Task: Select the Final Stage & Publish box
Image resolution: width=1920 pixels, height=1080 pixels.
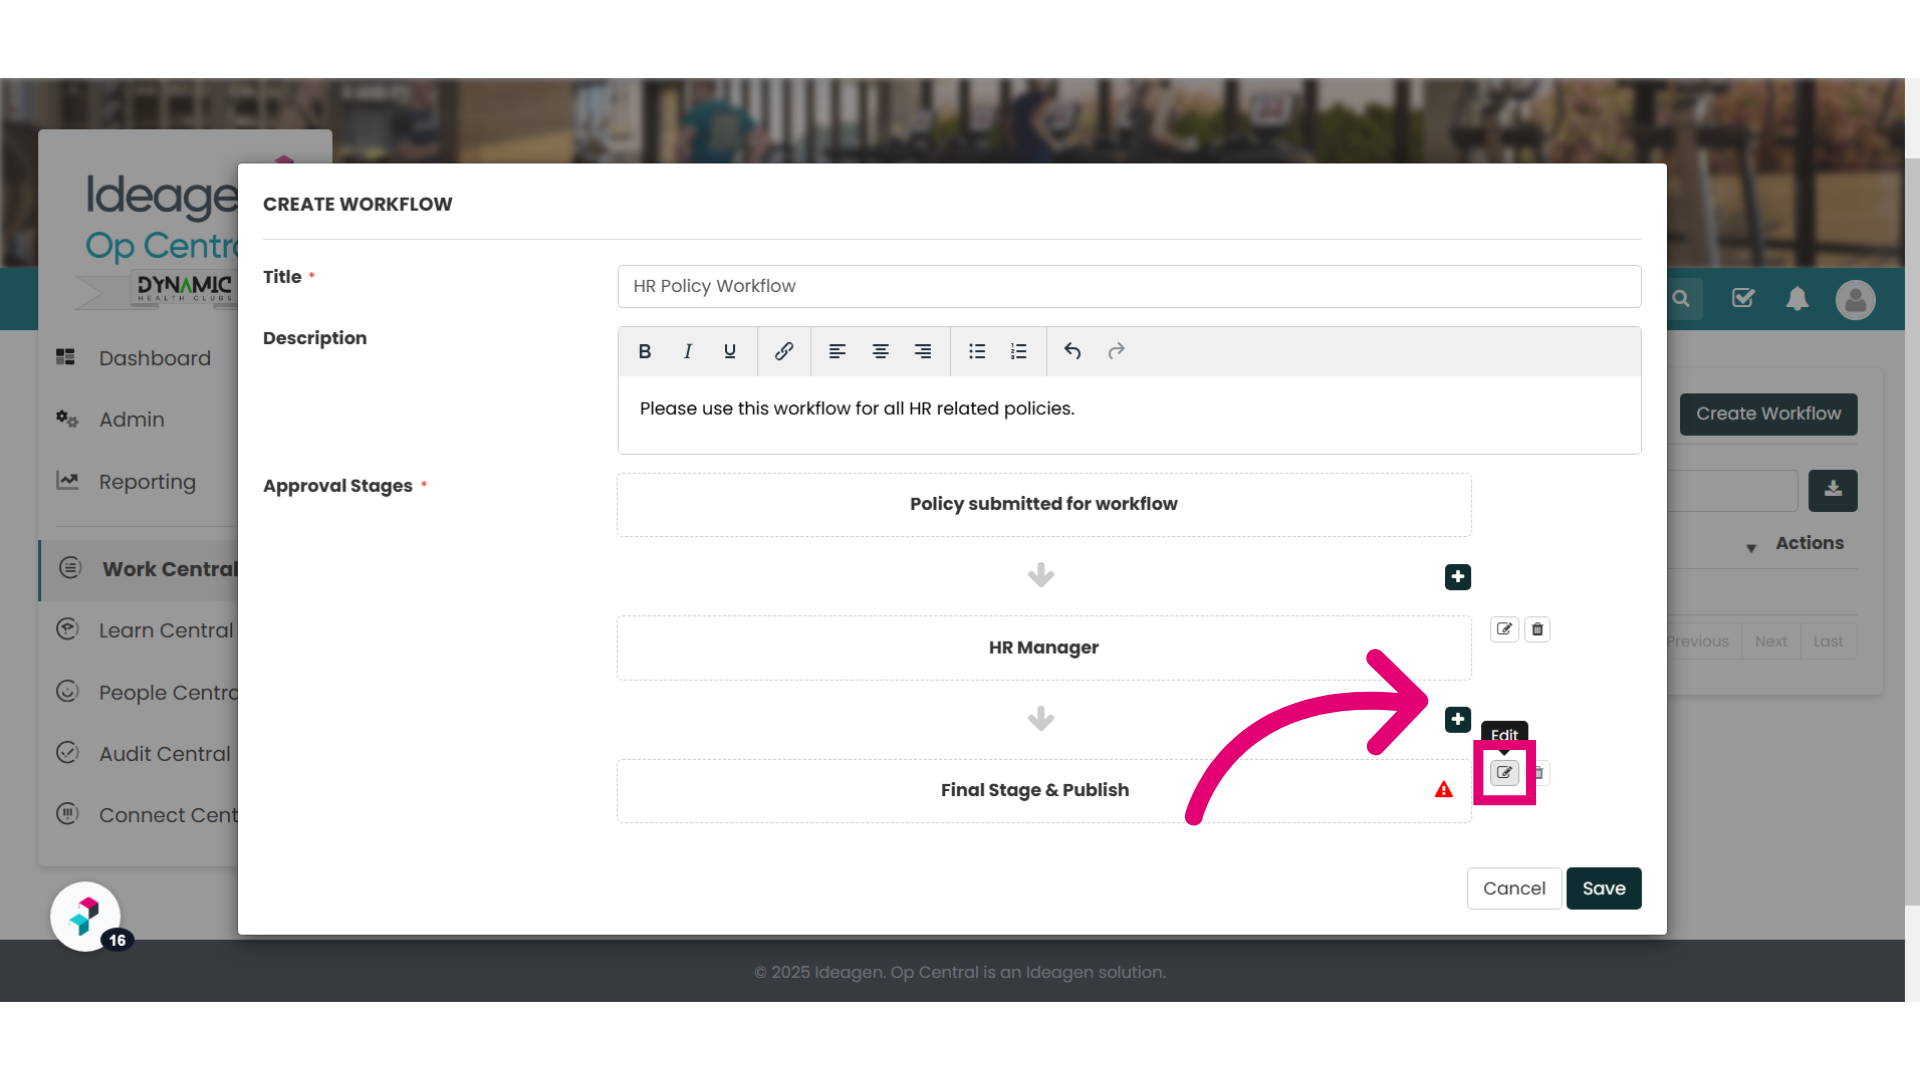Action: coord(1044,790)
